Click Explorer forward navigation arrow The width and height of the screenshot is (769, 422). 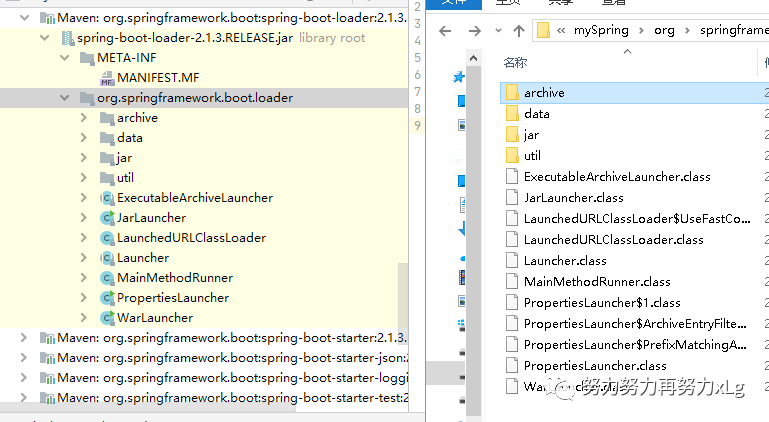click(475, 31)
